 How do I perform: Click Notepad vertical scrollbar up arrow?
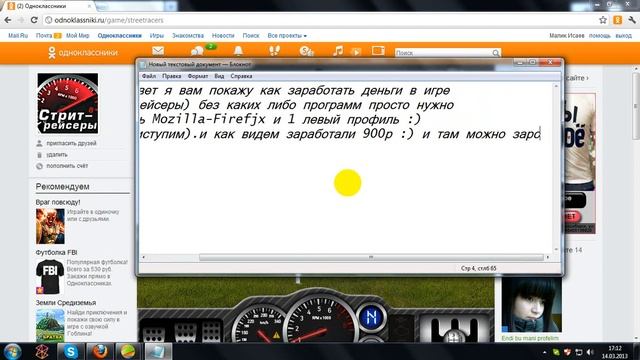coord(556,87)
